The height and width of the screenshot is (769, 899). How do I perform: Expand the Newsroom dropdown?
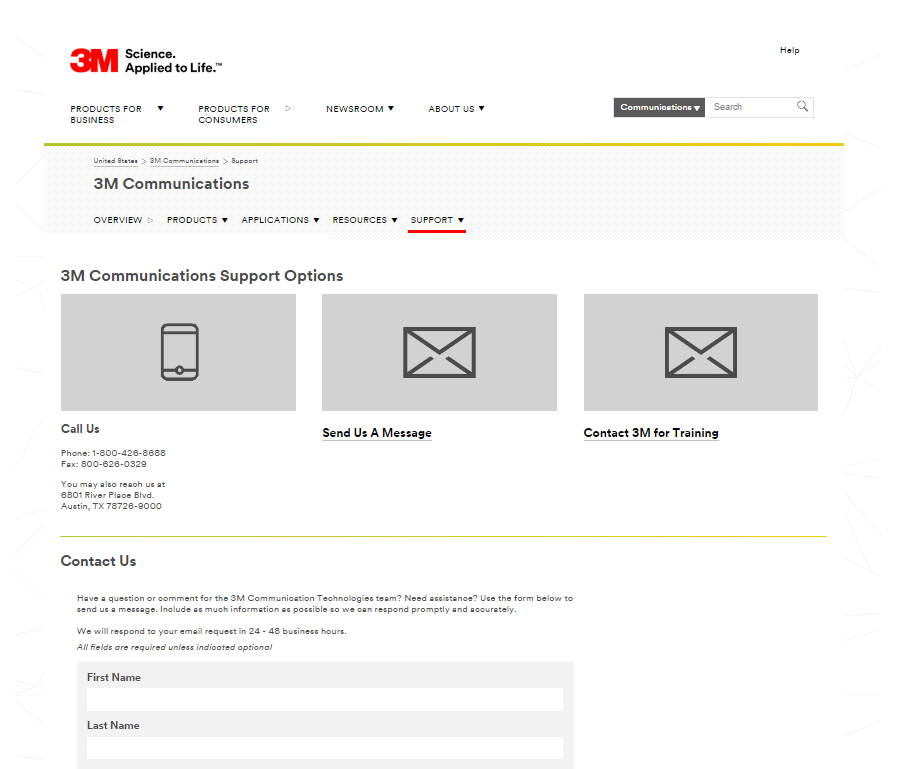(x=359, y=109)
